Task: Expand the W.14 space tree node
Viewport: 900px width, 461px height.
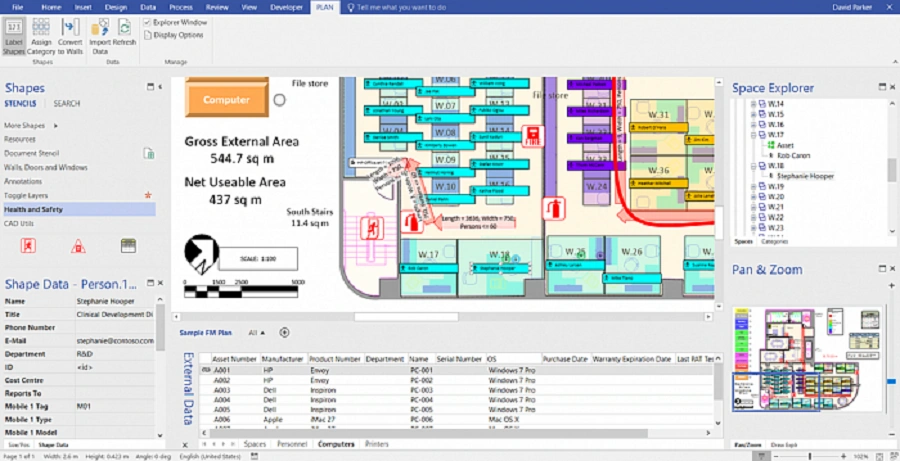Action: coord(753,104)
